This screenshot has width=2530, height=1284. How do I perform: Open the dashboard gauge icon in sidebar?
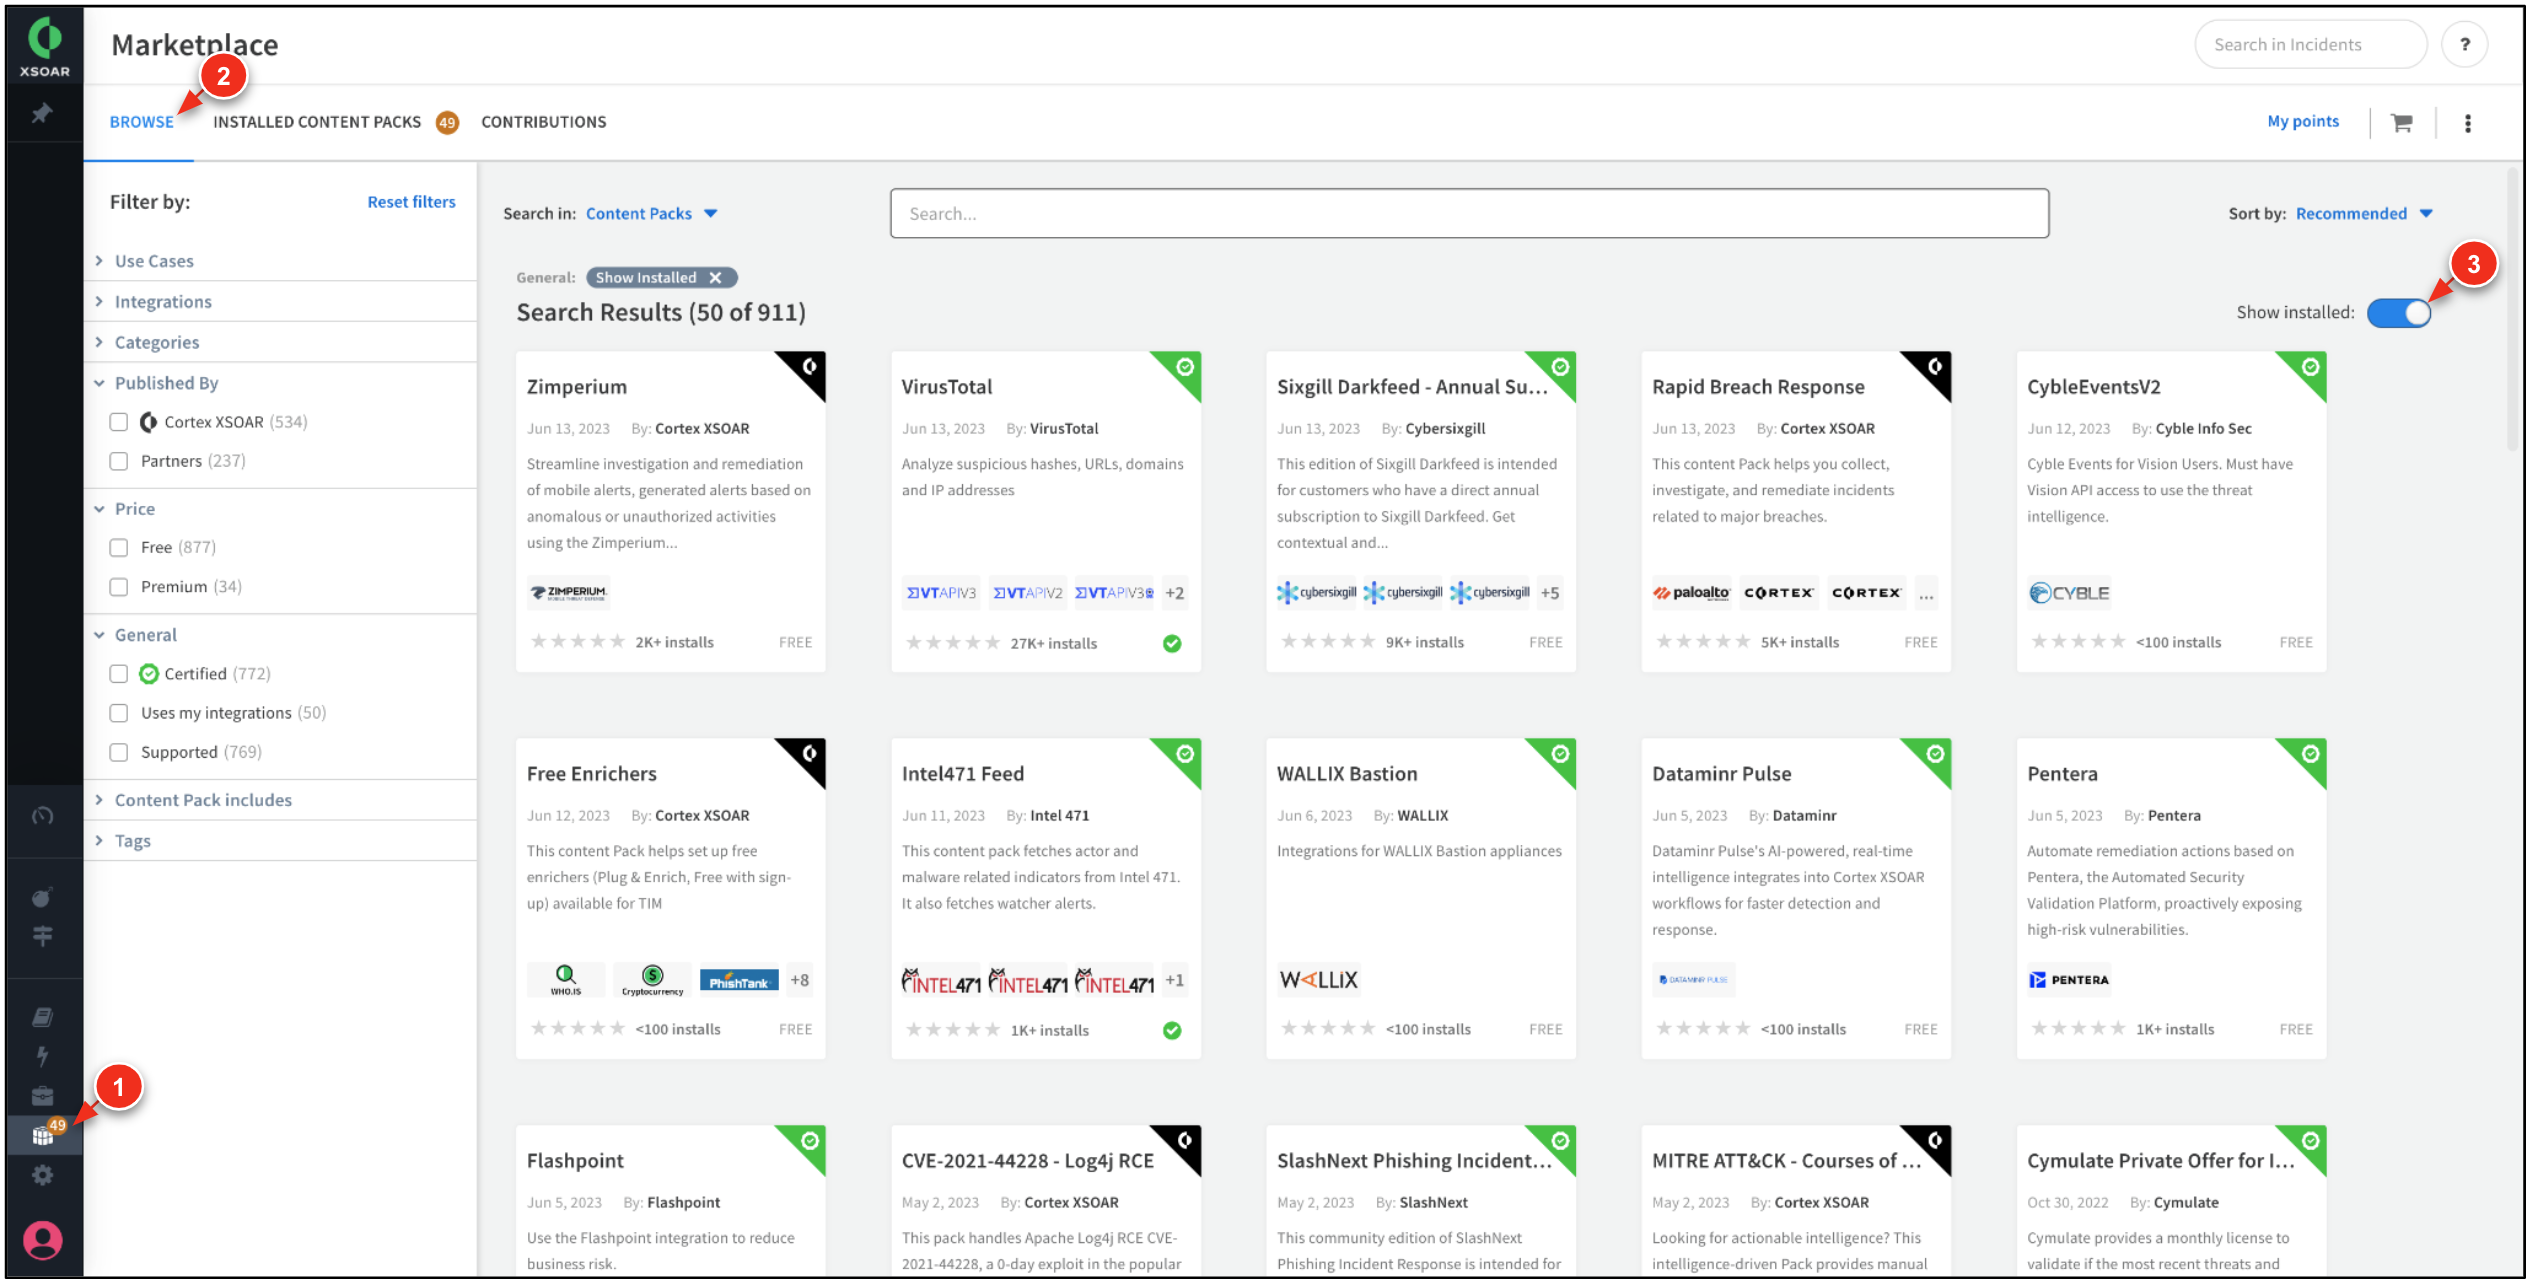[x=42, y=815]
